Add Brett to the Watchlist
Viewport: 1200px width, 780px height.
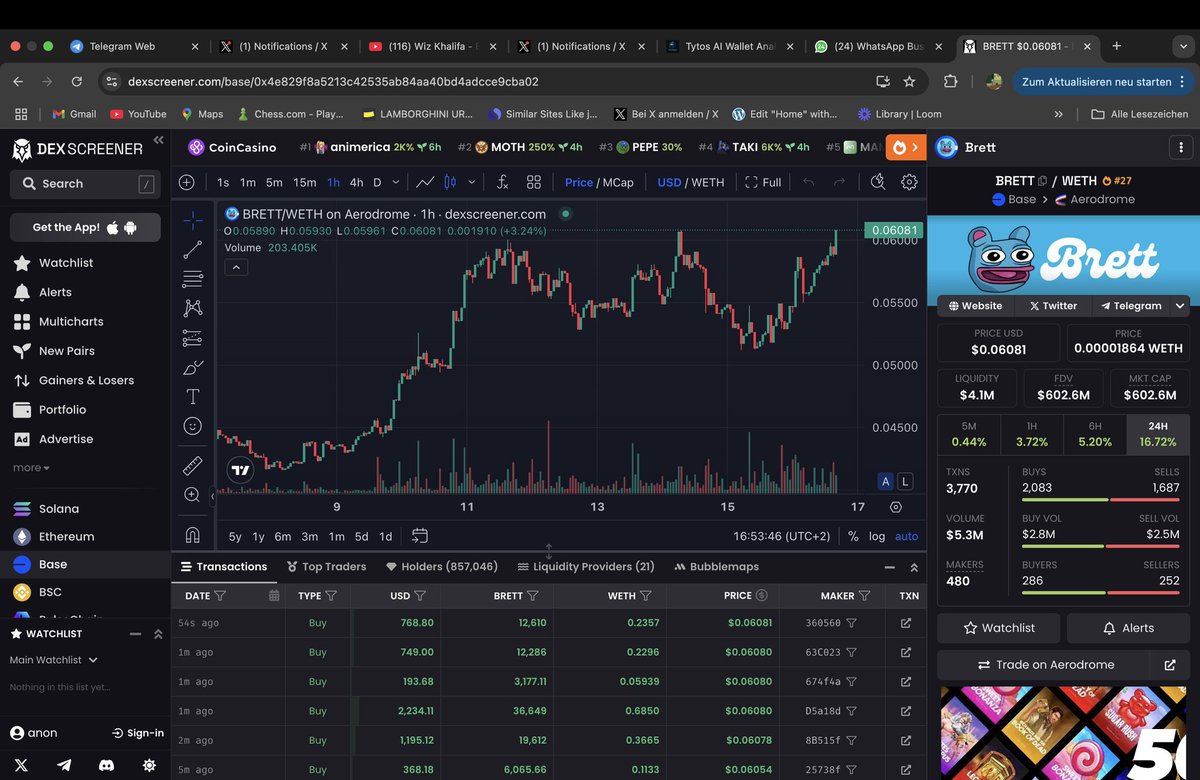tap(999, 628)
